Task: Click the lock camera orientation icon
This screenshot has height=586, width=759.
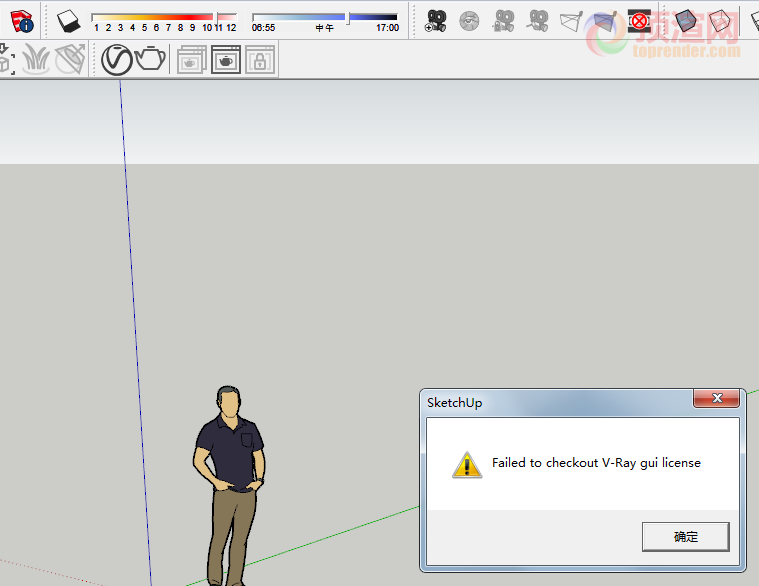Action: pos(260,60)
